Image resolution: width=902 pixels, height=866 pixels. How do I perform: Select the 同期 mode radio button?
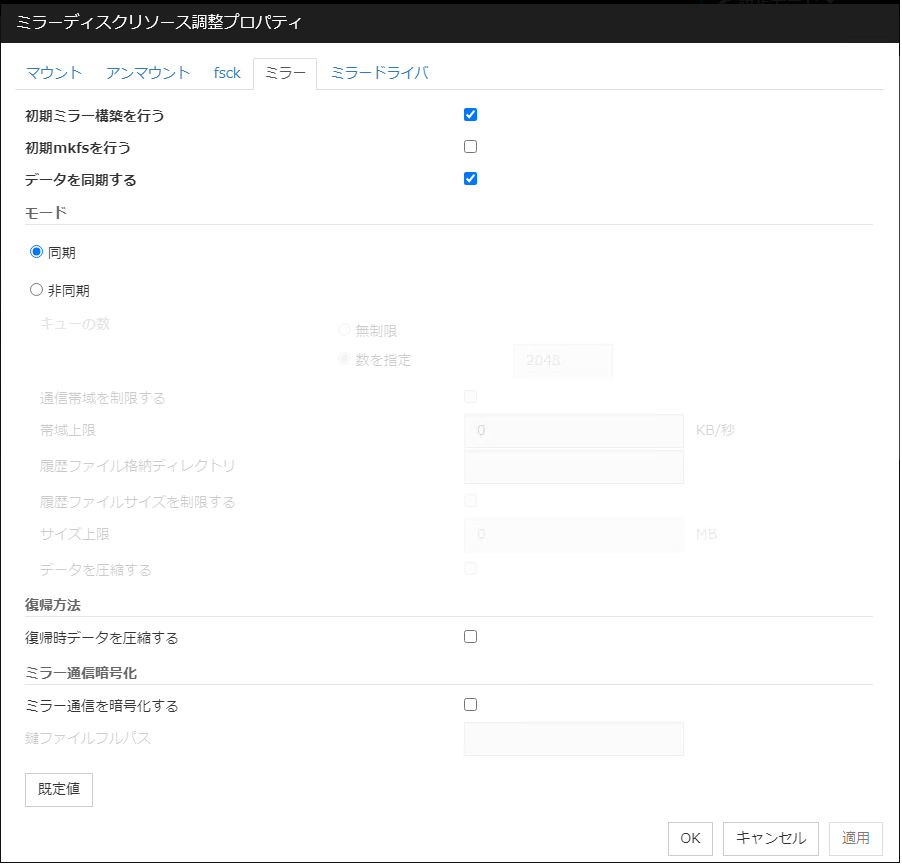pos(37,252)
